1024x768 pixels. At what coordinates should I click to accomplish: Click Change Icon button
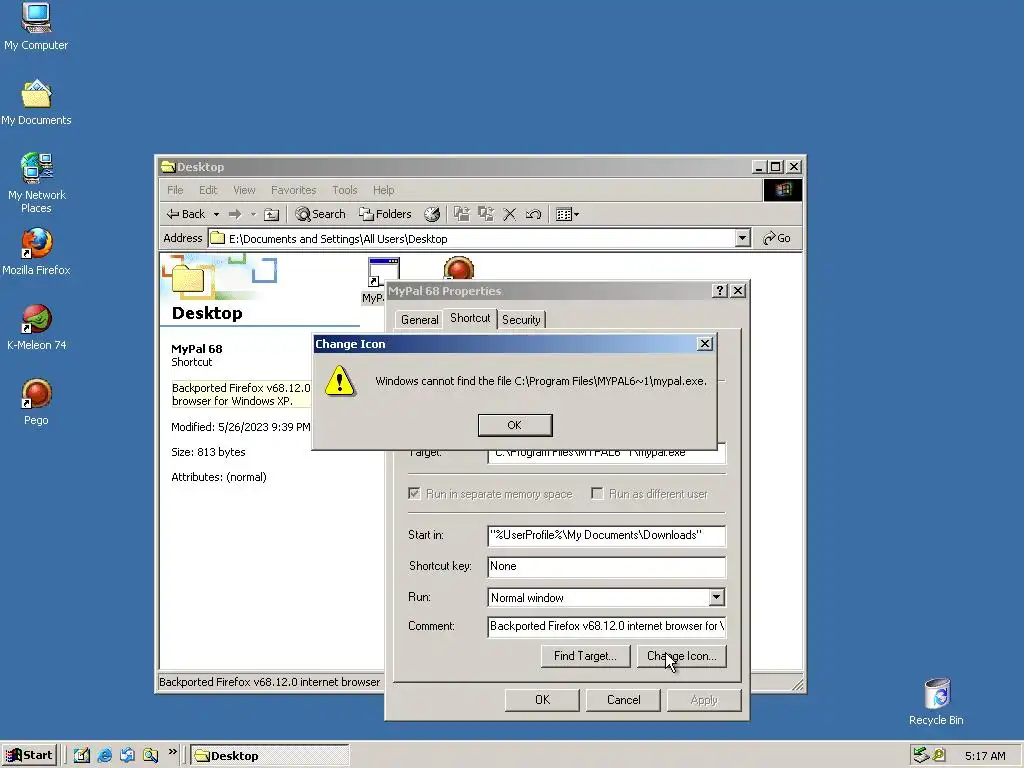[681, 656]
